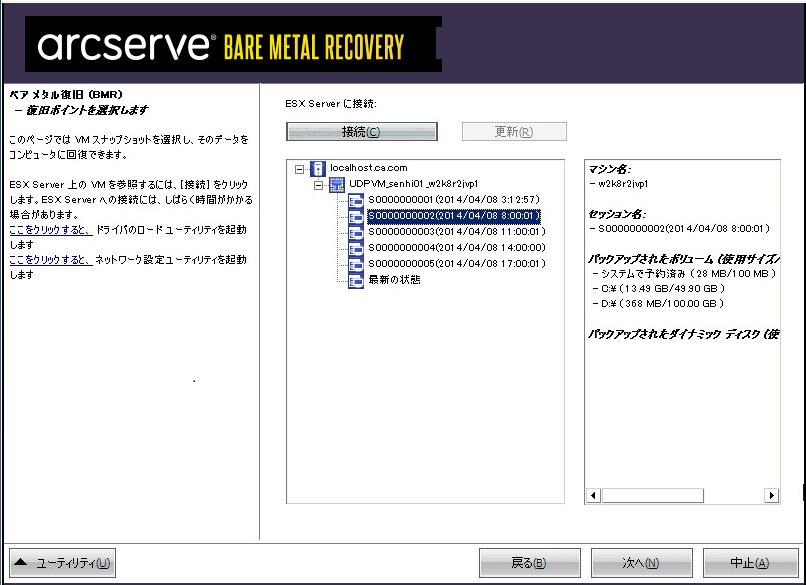Screen dimensions: 806x585
Task: Click the details pane scroll-right arrow
Action: [x=771, y=496]
